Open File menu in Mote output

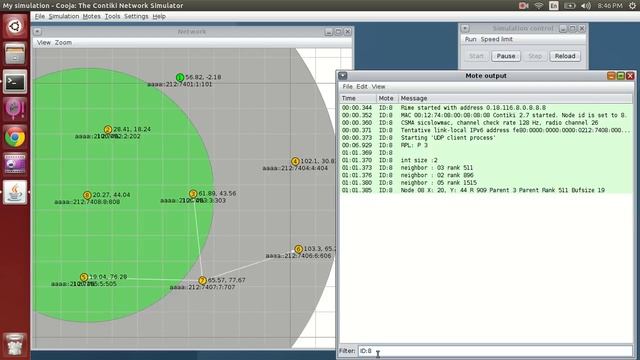coord(347,87)
